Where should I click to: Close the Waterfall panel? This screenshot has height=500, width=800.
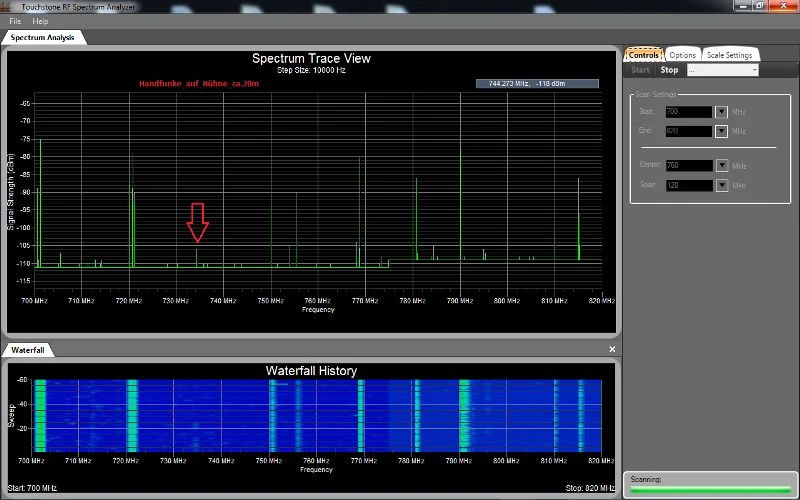[612, 349]
